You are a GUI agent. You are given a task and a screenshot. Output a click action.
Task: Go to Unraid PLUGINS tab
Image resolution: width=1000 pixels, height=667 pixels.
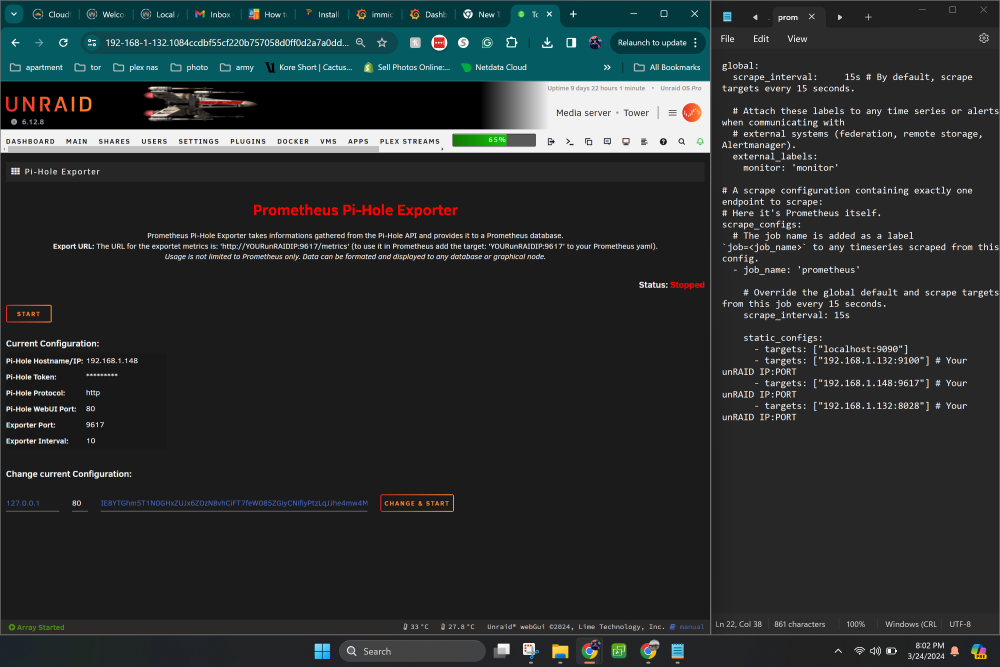pyautogui.click(x=248, y=142)
